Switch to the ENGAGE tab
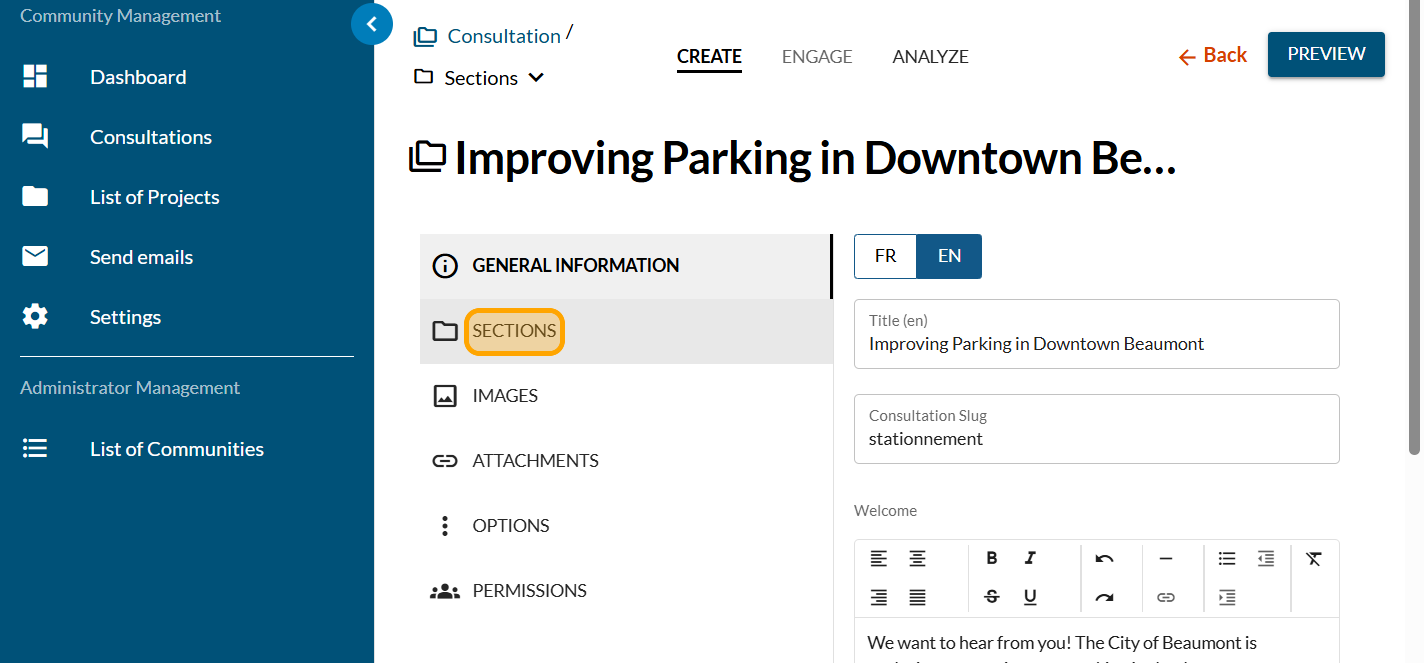The height and width of the screenshot is (663, 1424). coord(816,57)
